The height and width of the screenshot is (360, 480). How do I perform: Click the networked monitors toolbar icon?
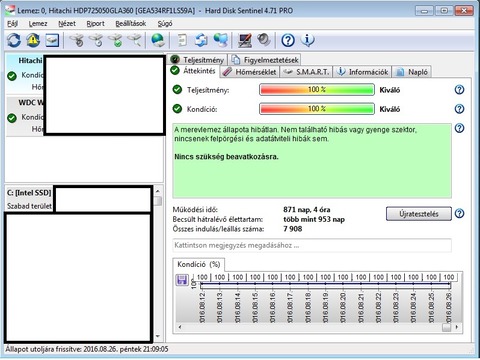point(221,40)
